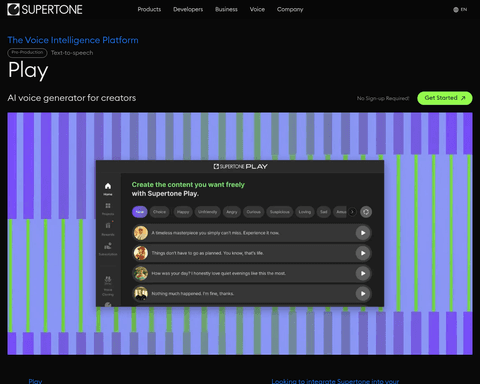This screenshot has height=384, width=480.
Task: Select the Loving emotion chip
Action: 305,212
